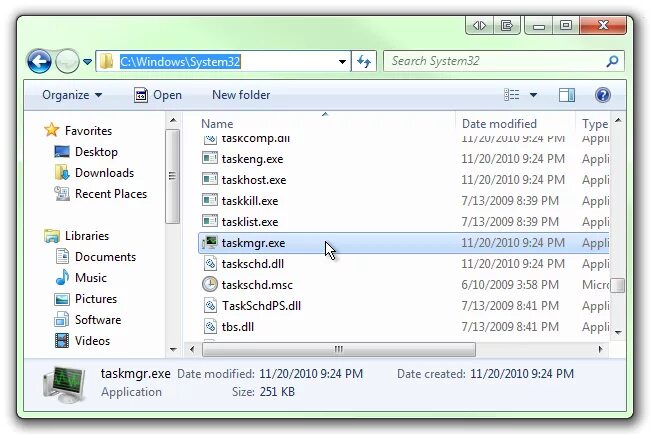Click the Downloads folder icon
Screen dimensions: 650x434
pyautogui.click(x=62, y=172)
